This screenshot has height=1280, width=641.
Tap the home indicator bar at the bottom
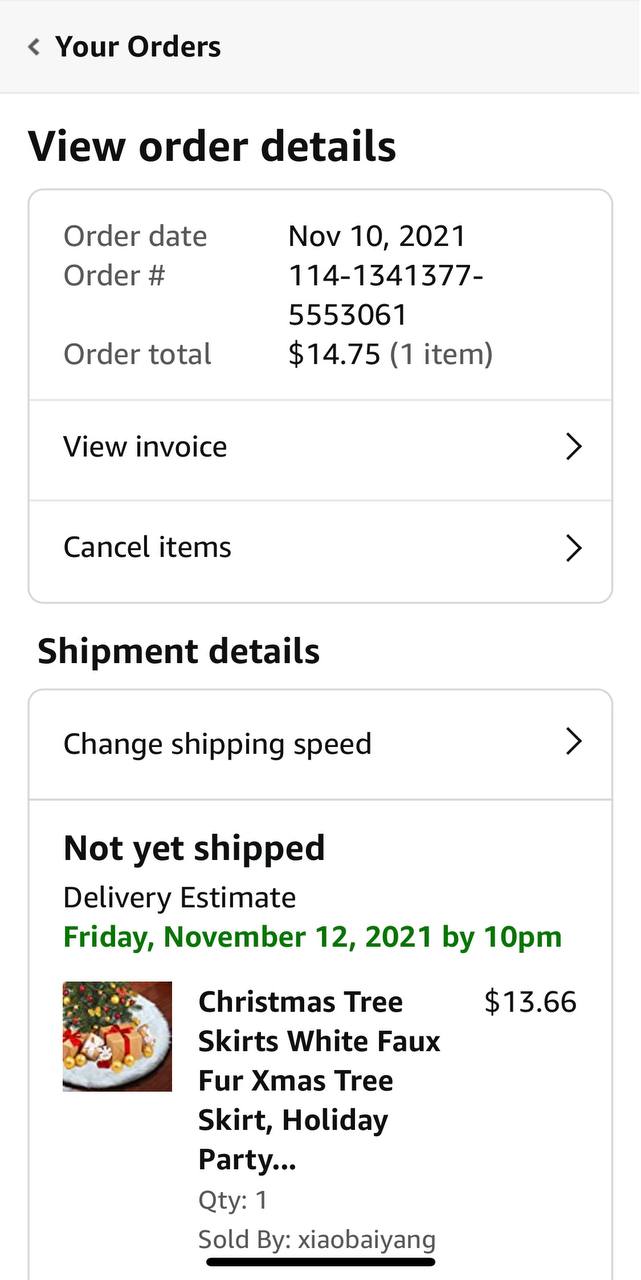coord(320,1262)
